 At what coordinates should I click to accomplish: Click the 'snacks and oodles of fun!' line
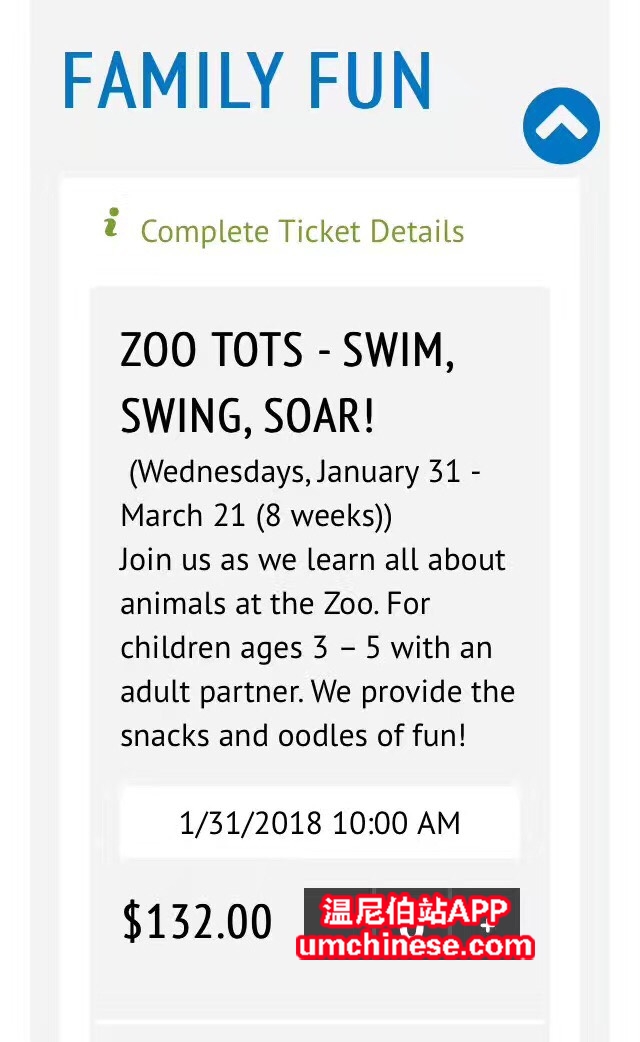(293, 736)
